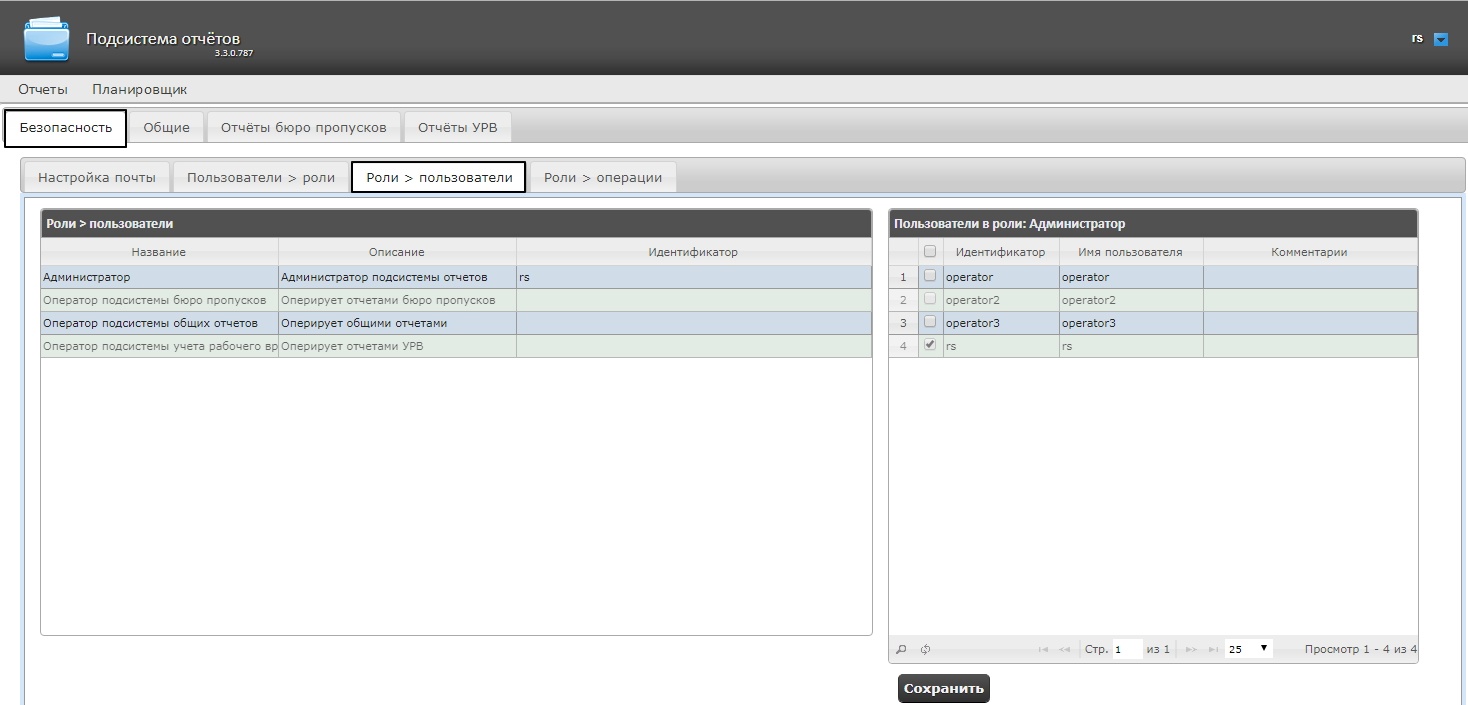This screenshot has height=705, width=1468.
Task: Check the box for user operator3
Action: click(930, 322)
